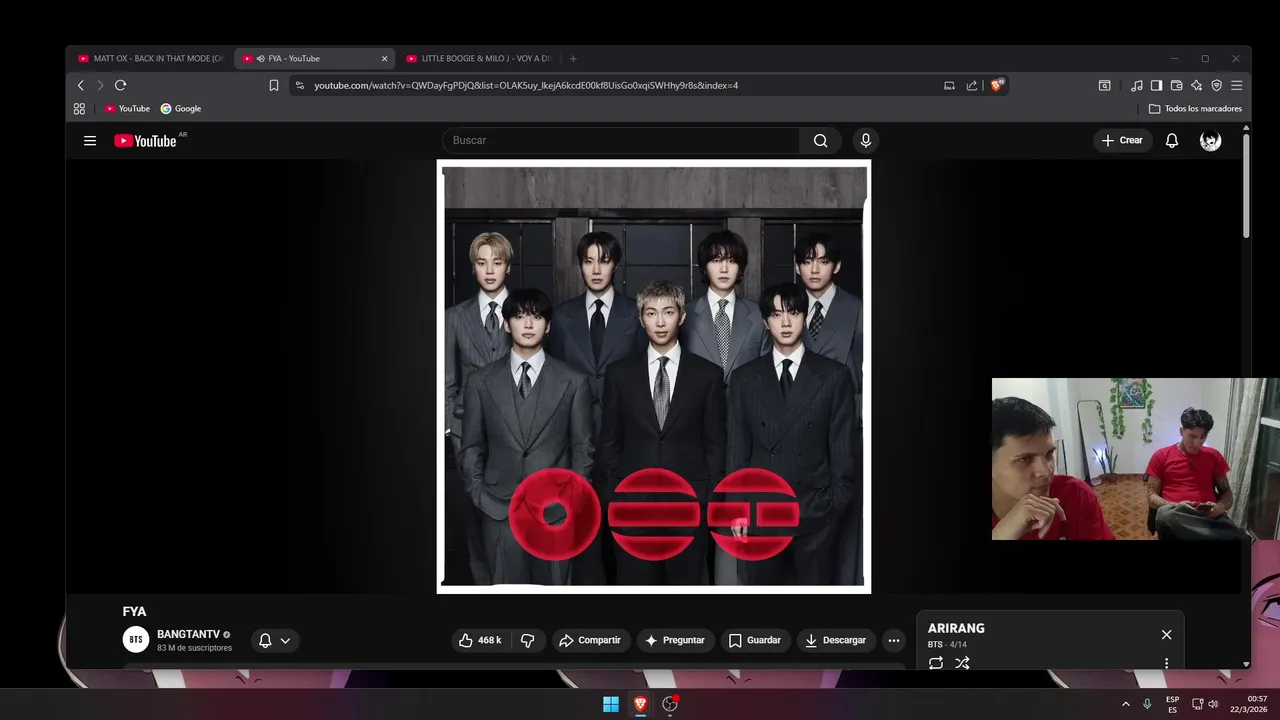Reload the current page
Image resolution: width=1280 pixels, height=720 pixels.
coord(120,86)
